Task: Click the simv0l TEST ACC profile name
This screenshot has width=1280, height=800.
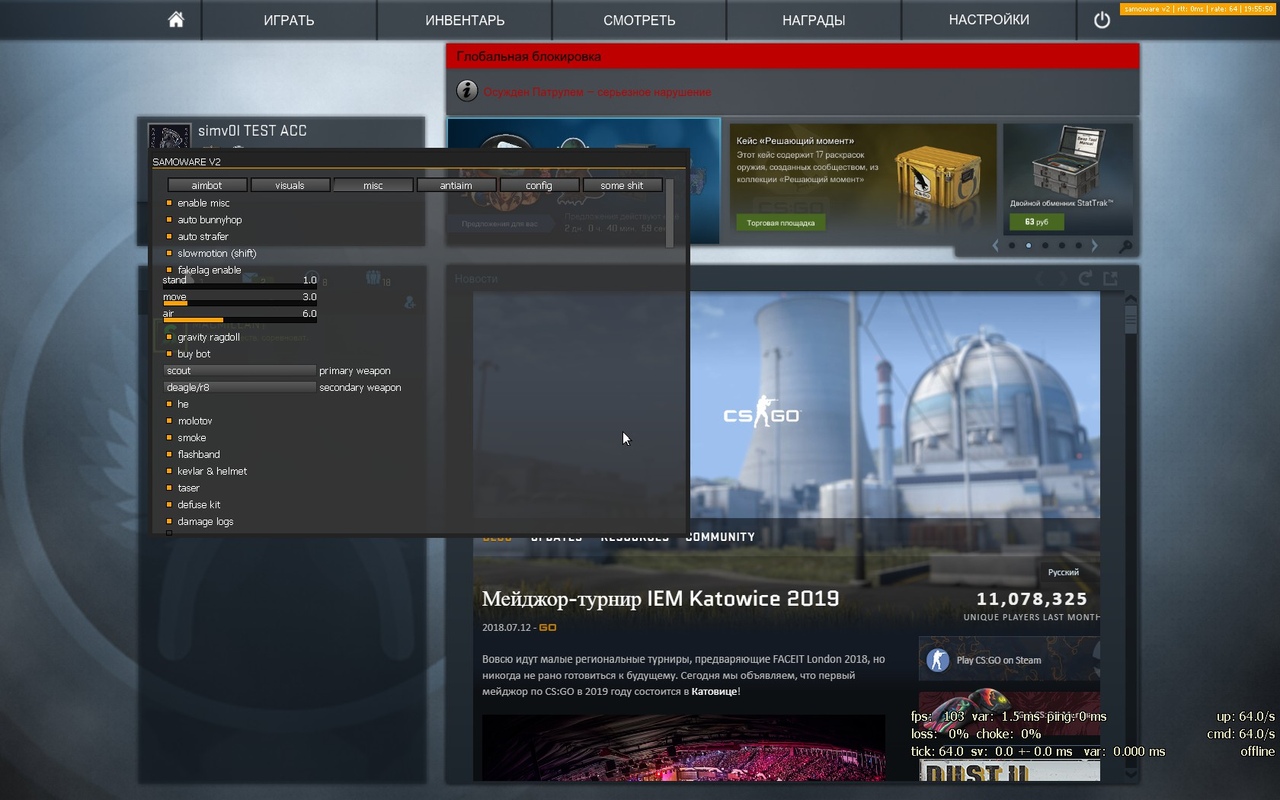Action: (252, 131)
